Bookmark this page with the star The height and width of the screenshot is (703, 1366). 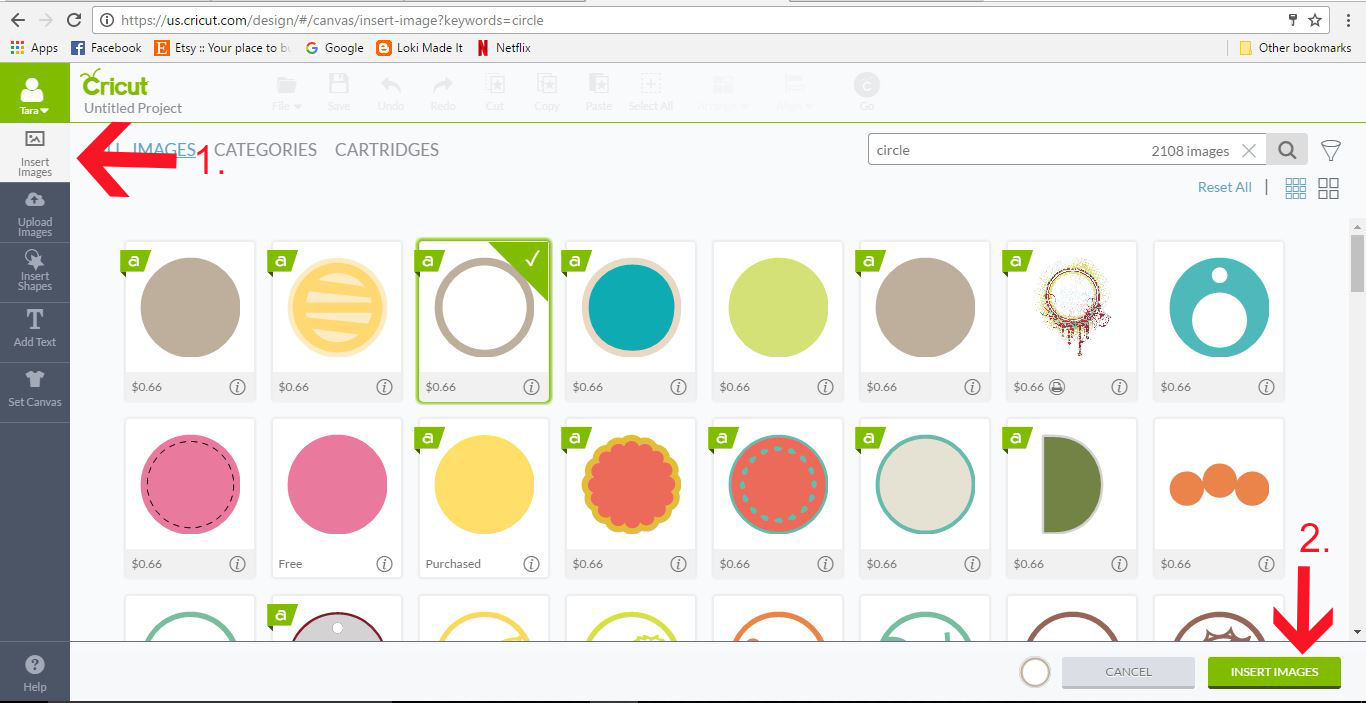tap(1316, 19)
